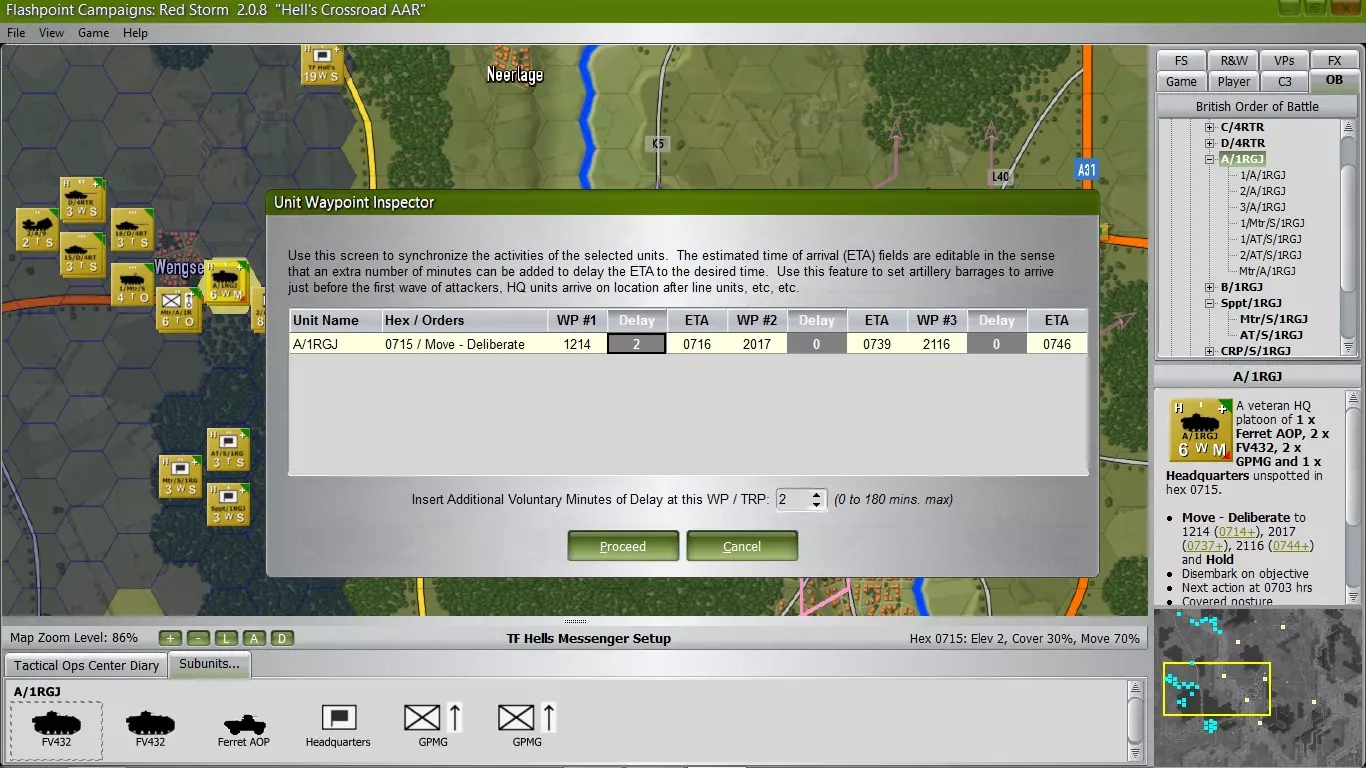The width and height of the screenshot is (1366, 768).
Task: Select AT/S/1RGJ under Sppt/1RGJ in tree
Action: 1271,335
